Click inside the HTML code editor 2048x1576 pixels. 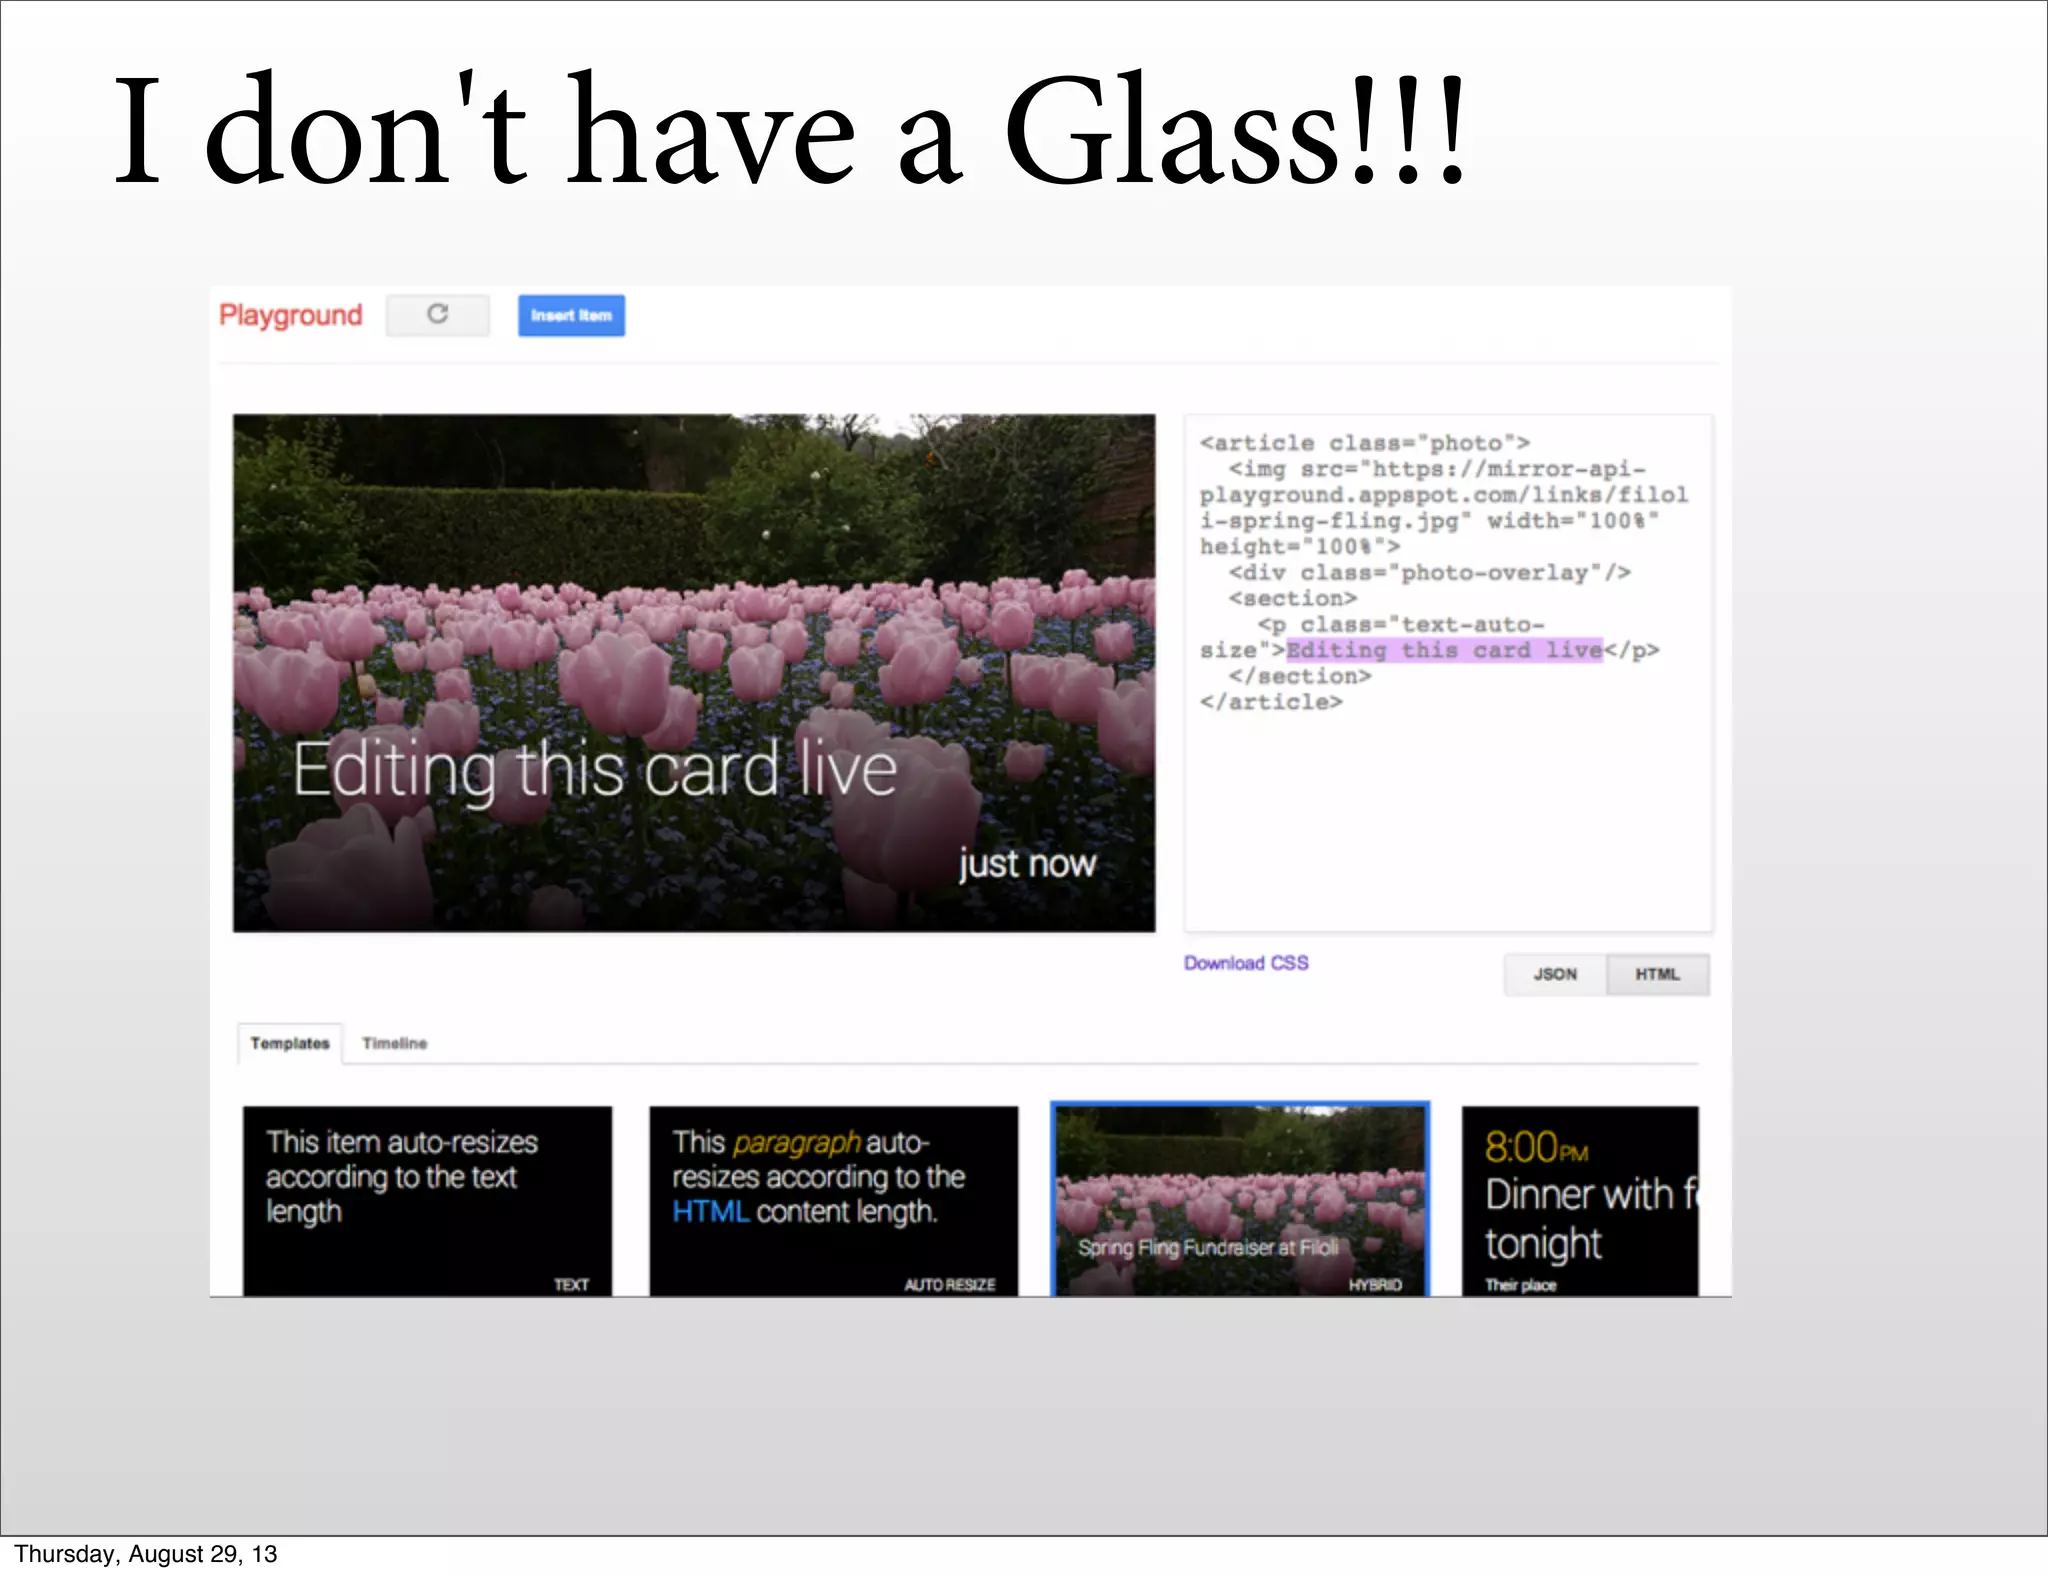[1448, 820]
